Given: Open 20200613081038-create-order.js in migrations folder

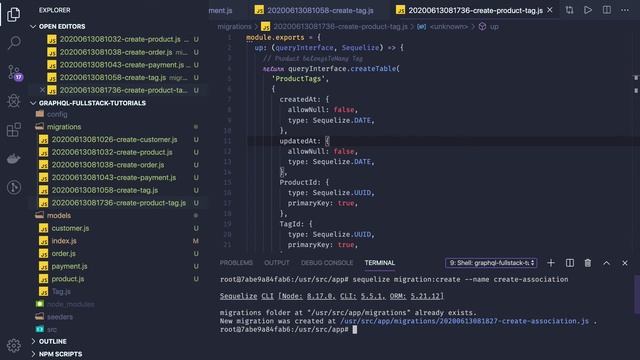Looking at the screenshot, I should (x=108, y=165).
